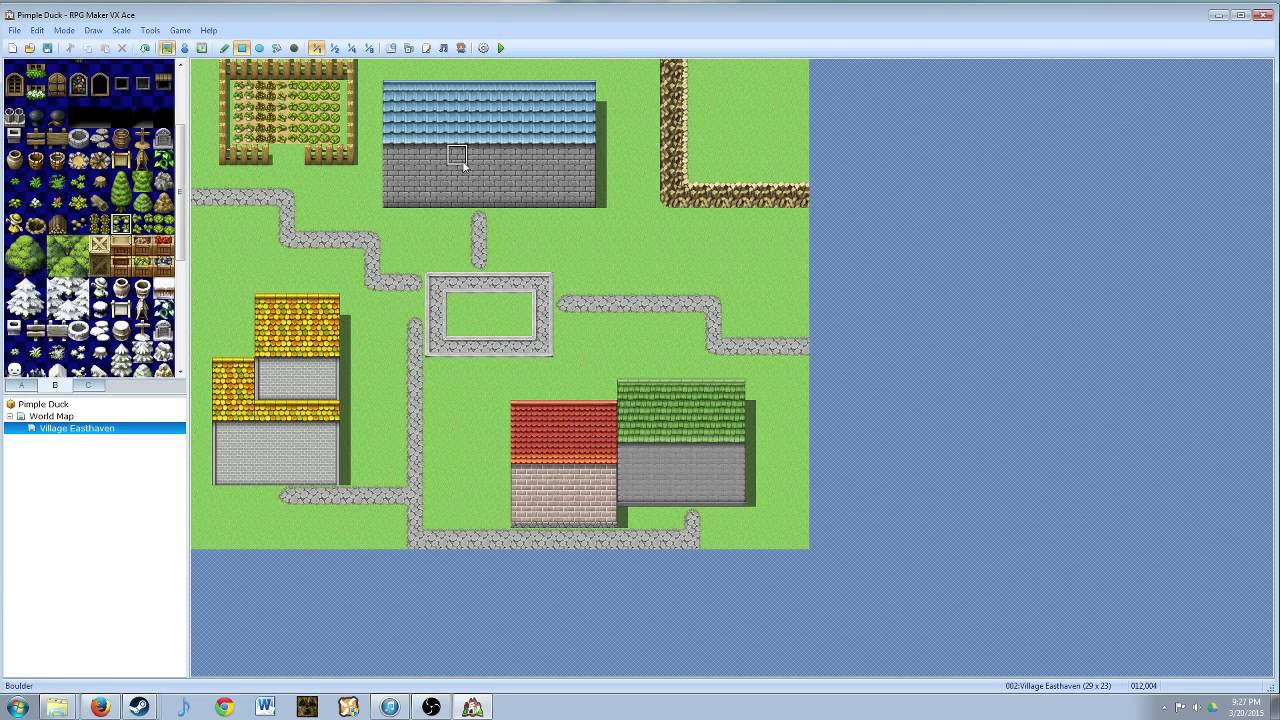
Task: Select Pimple Duck project root in tree
Action: point(43,404)
